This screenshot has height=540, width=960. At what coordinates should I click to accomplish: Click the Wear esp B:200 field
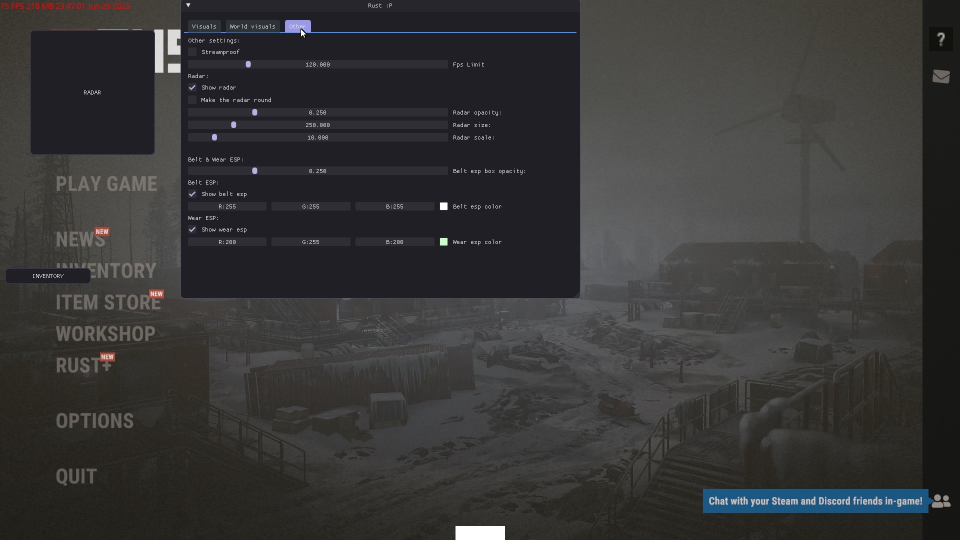[x=395, y=242]
